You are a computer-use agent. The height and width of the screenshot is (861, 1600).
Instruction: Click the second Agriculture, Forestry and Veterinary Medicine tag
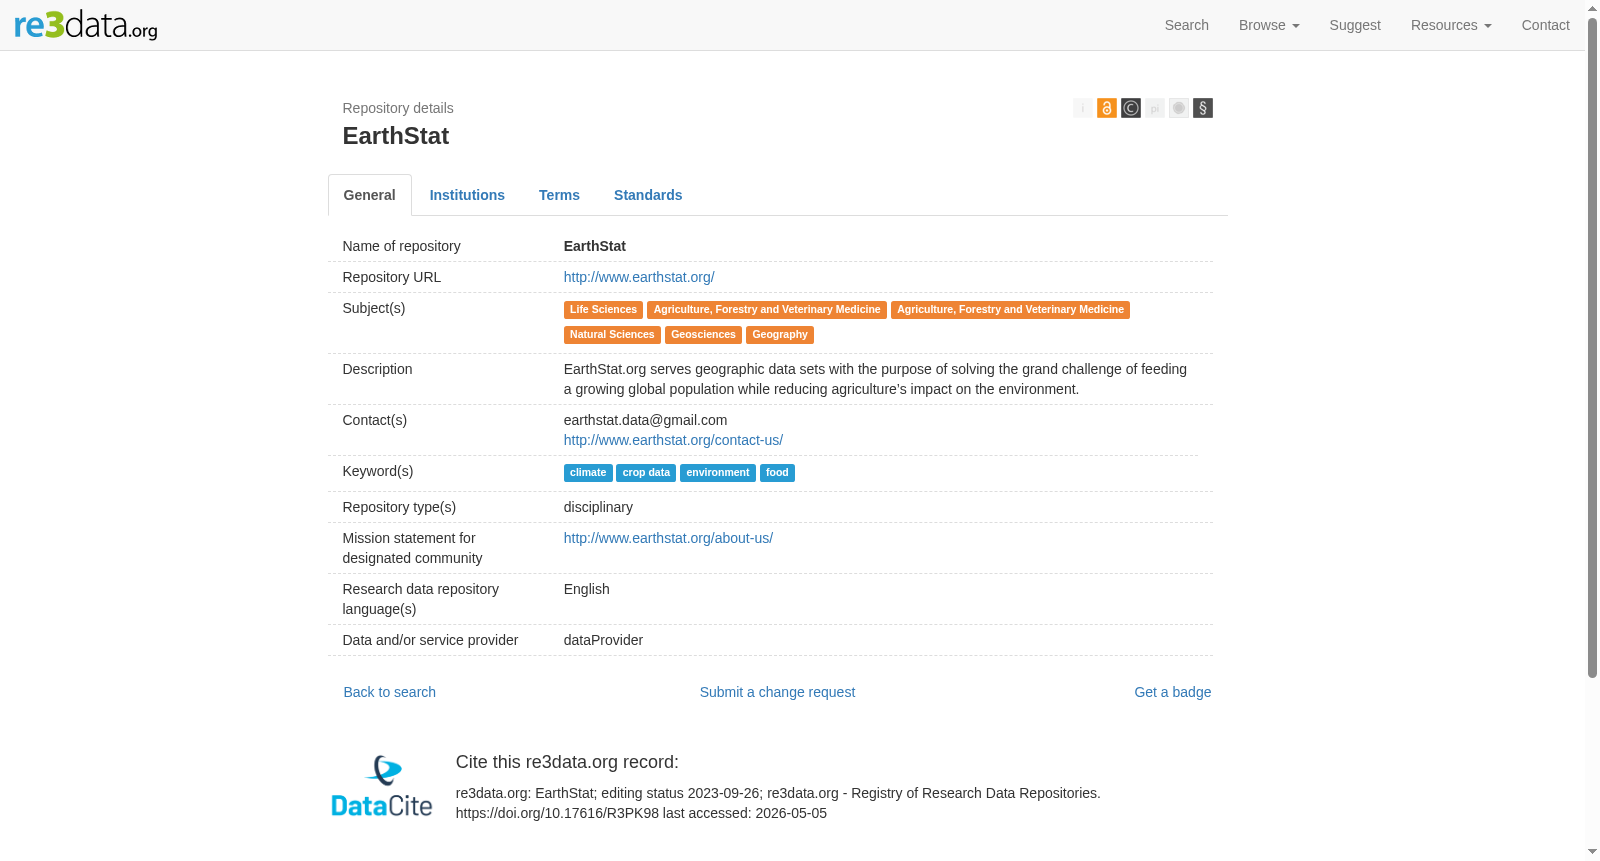tap(1010, 310)
